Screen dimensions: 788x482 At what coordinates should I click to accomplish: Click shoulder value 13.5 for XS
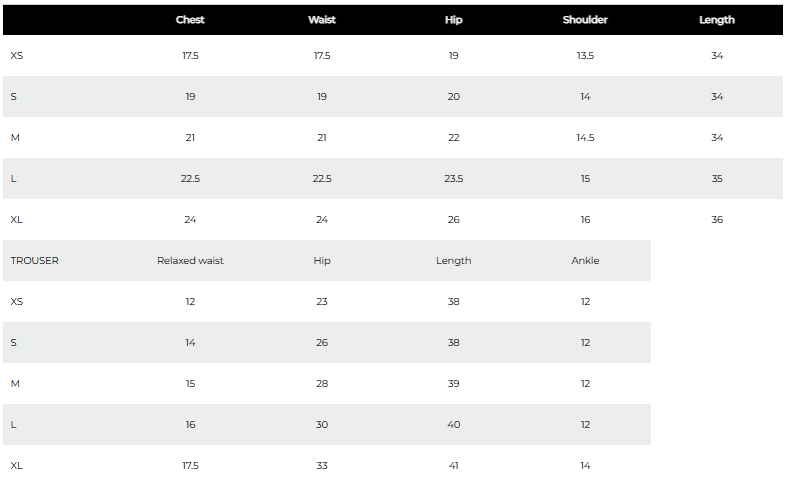point(585,55)
